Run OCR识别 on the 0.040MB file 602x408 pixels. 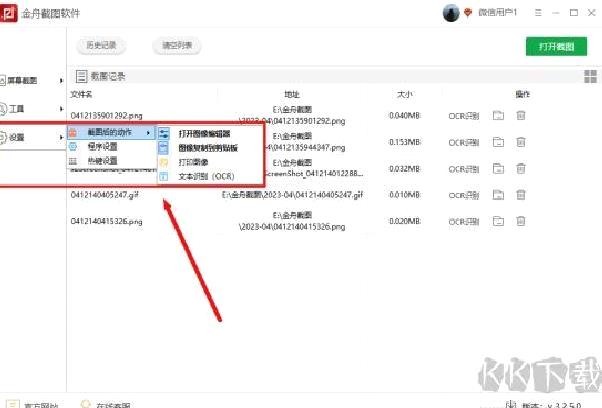(464, 116)
